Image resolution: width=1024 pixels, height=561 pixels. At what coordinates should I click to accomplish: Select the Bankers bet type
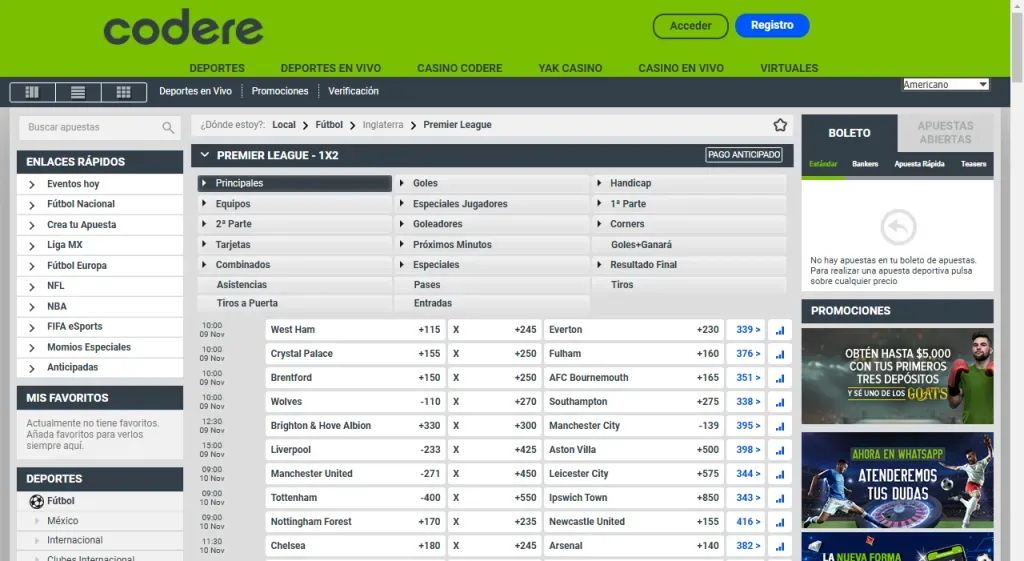(865, 164)
